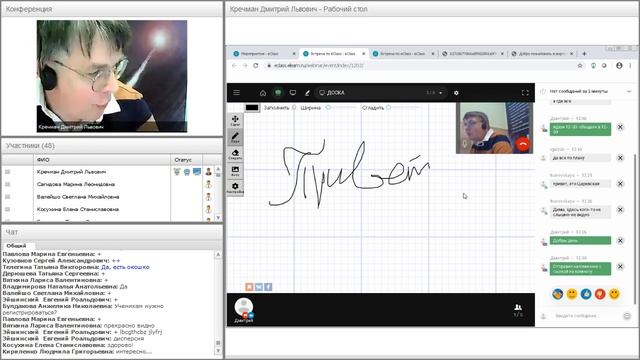The height and width of the screenshot is (360, 640).
Task: Click the message input field
Action: tap(585, 316)
